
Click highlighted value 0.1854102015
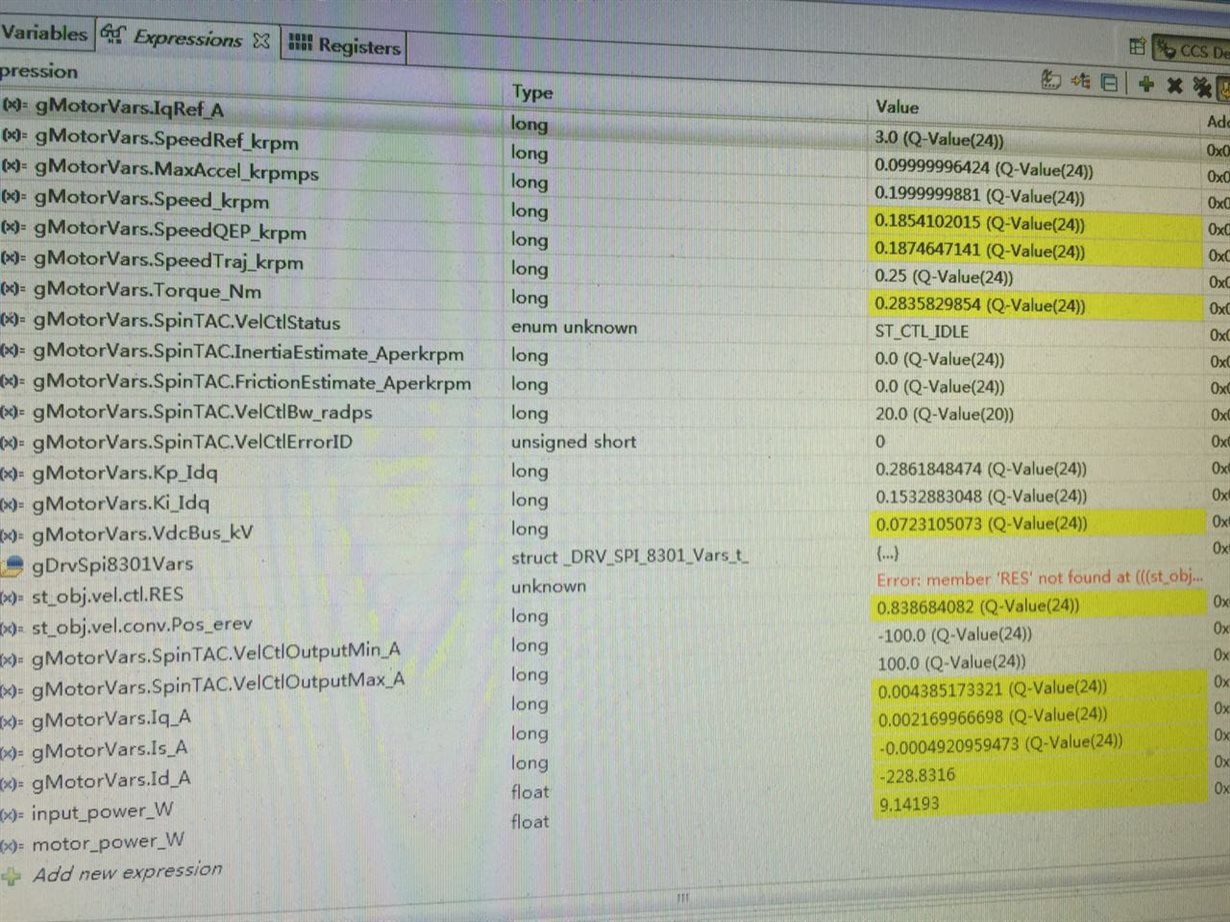(980, 224)
